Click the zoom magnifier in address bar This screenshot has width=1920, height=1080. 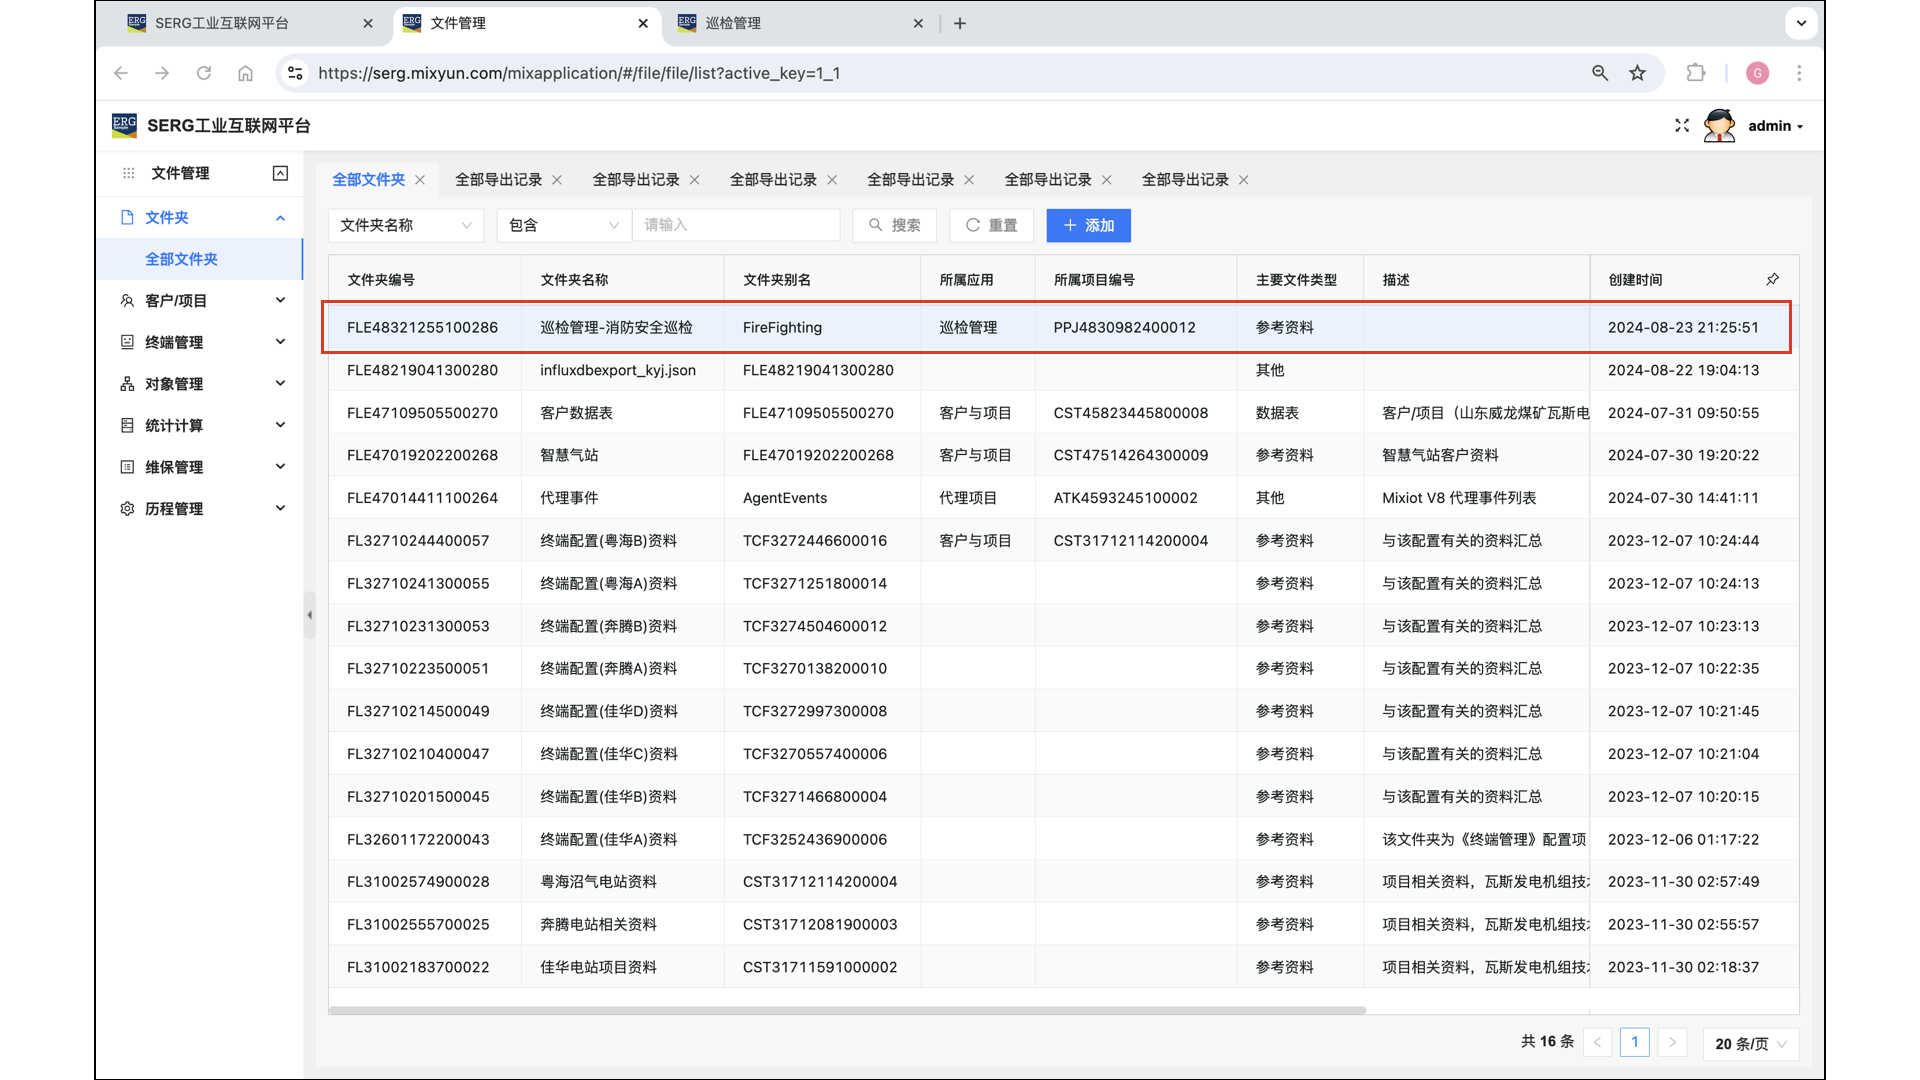[x=1600, y=73]
